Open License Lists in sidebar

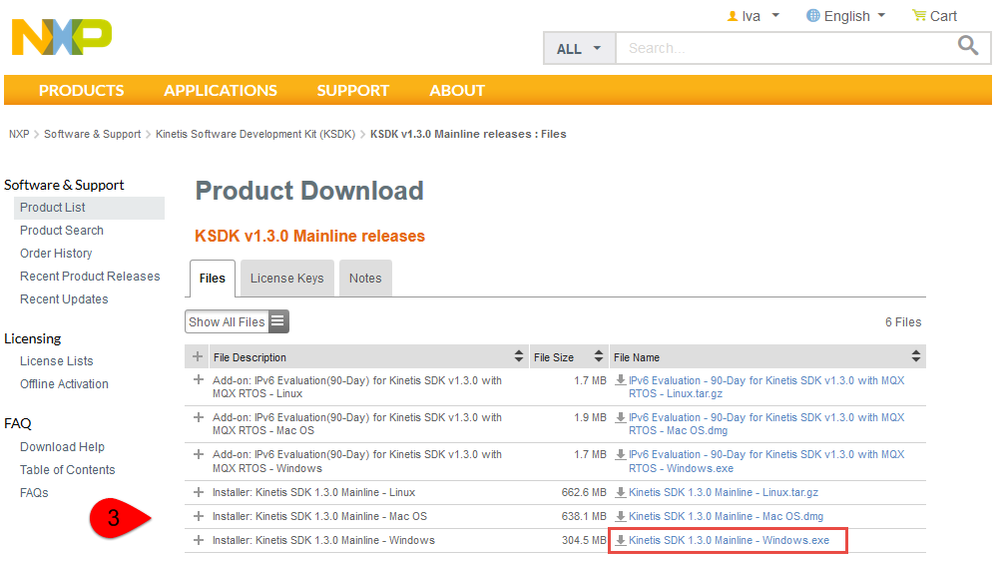tap(57, 361)
